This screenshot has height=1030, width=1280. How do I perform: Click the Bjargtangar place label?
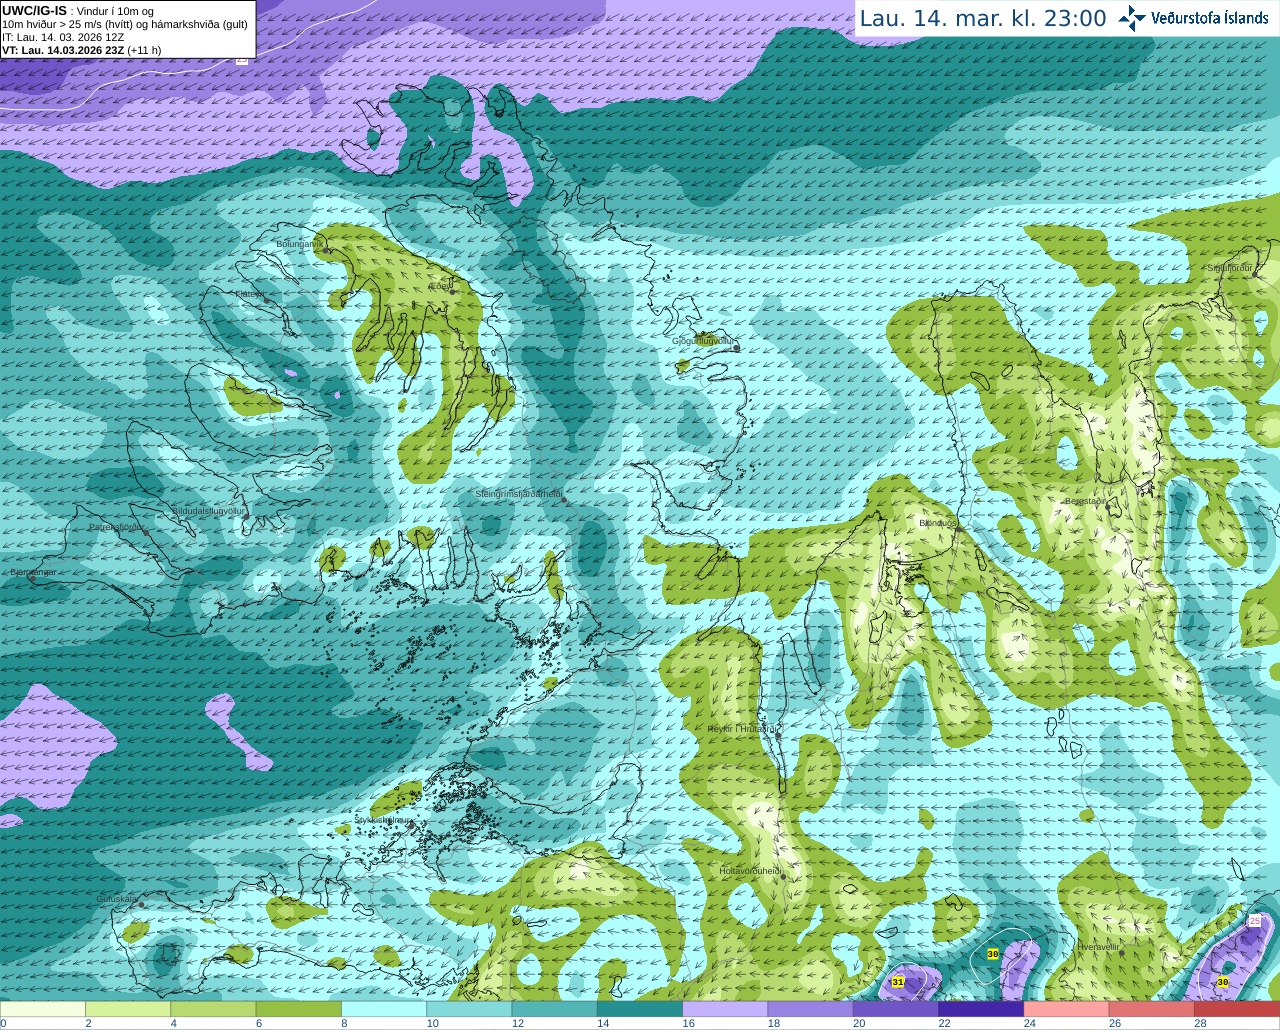pos(33,572)
